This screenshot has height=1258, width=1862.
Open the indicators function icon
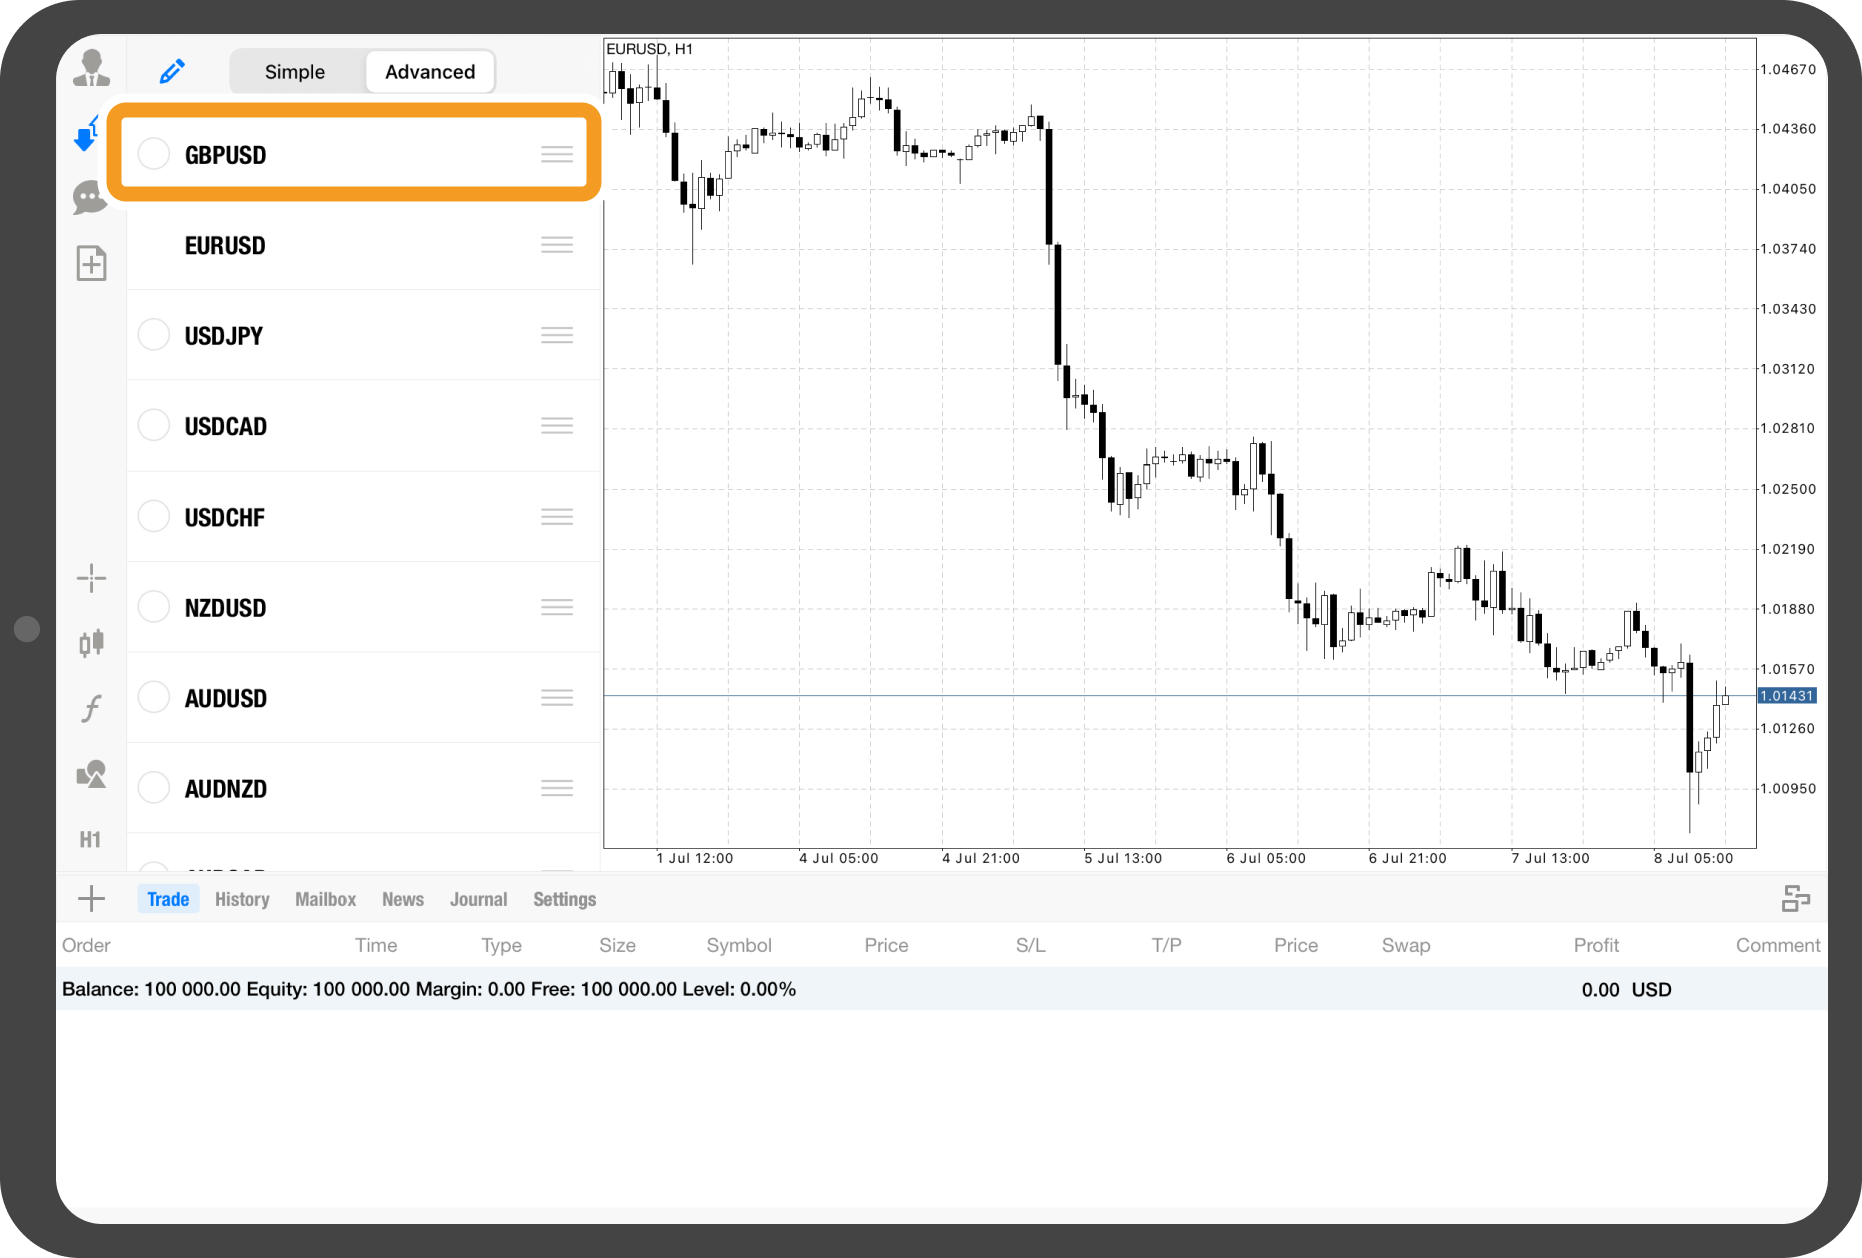click(x=91, y=709)
